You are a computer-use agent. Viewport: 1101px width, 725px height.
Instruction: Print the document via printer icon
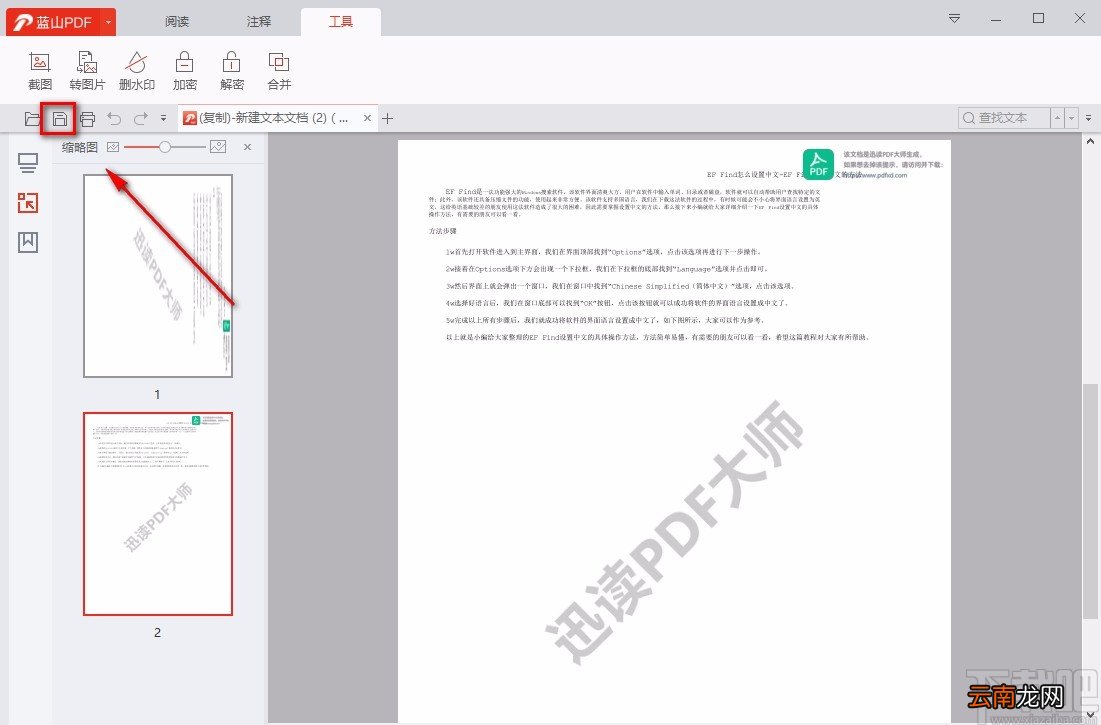[x=87, y=119]
